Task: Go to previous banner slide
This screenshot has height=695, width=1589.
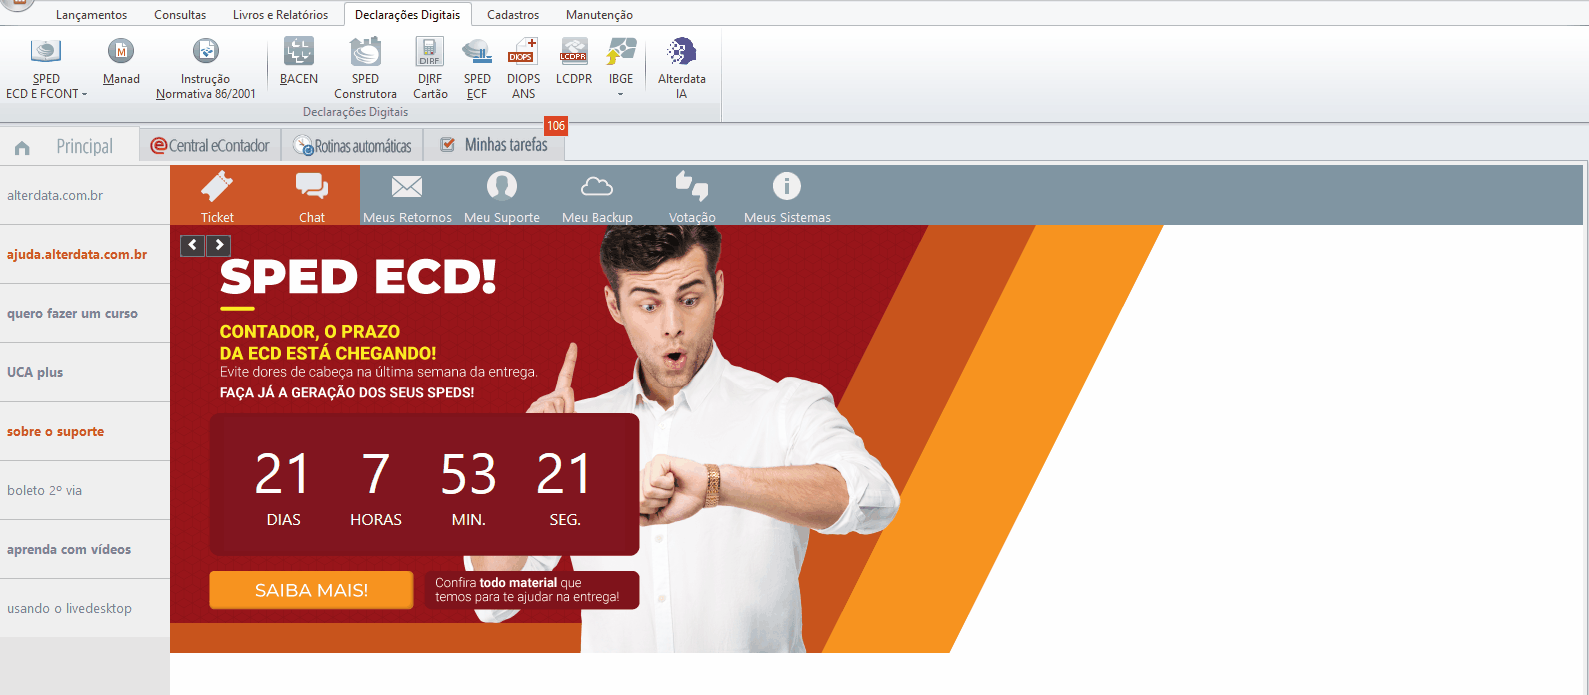Action: pyautogui.click(x=193, y=245)
